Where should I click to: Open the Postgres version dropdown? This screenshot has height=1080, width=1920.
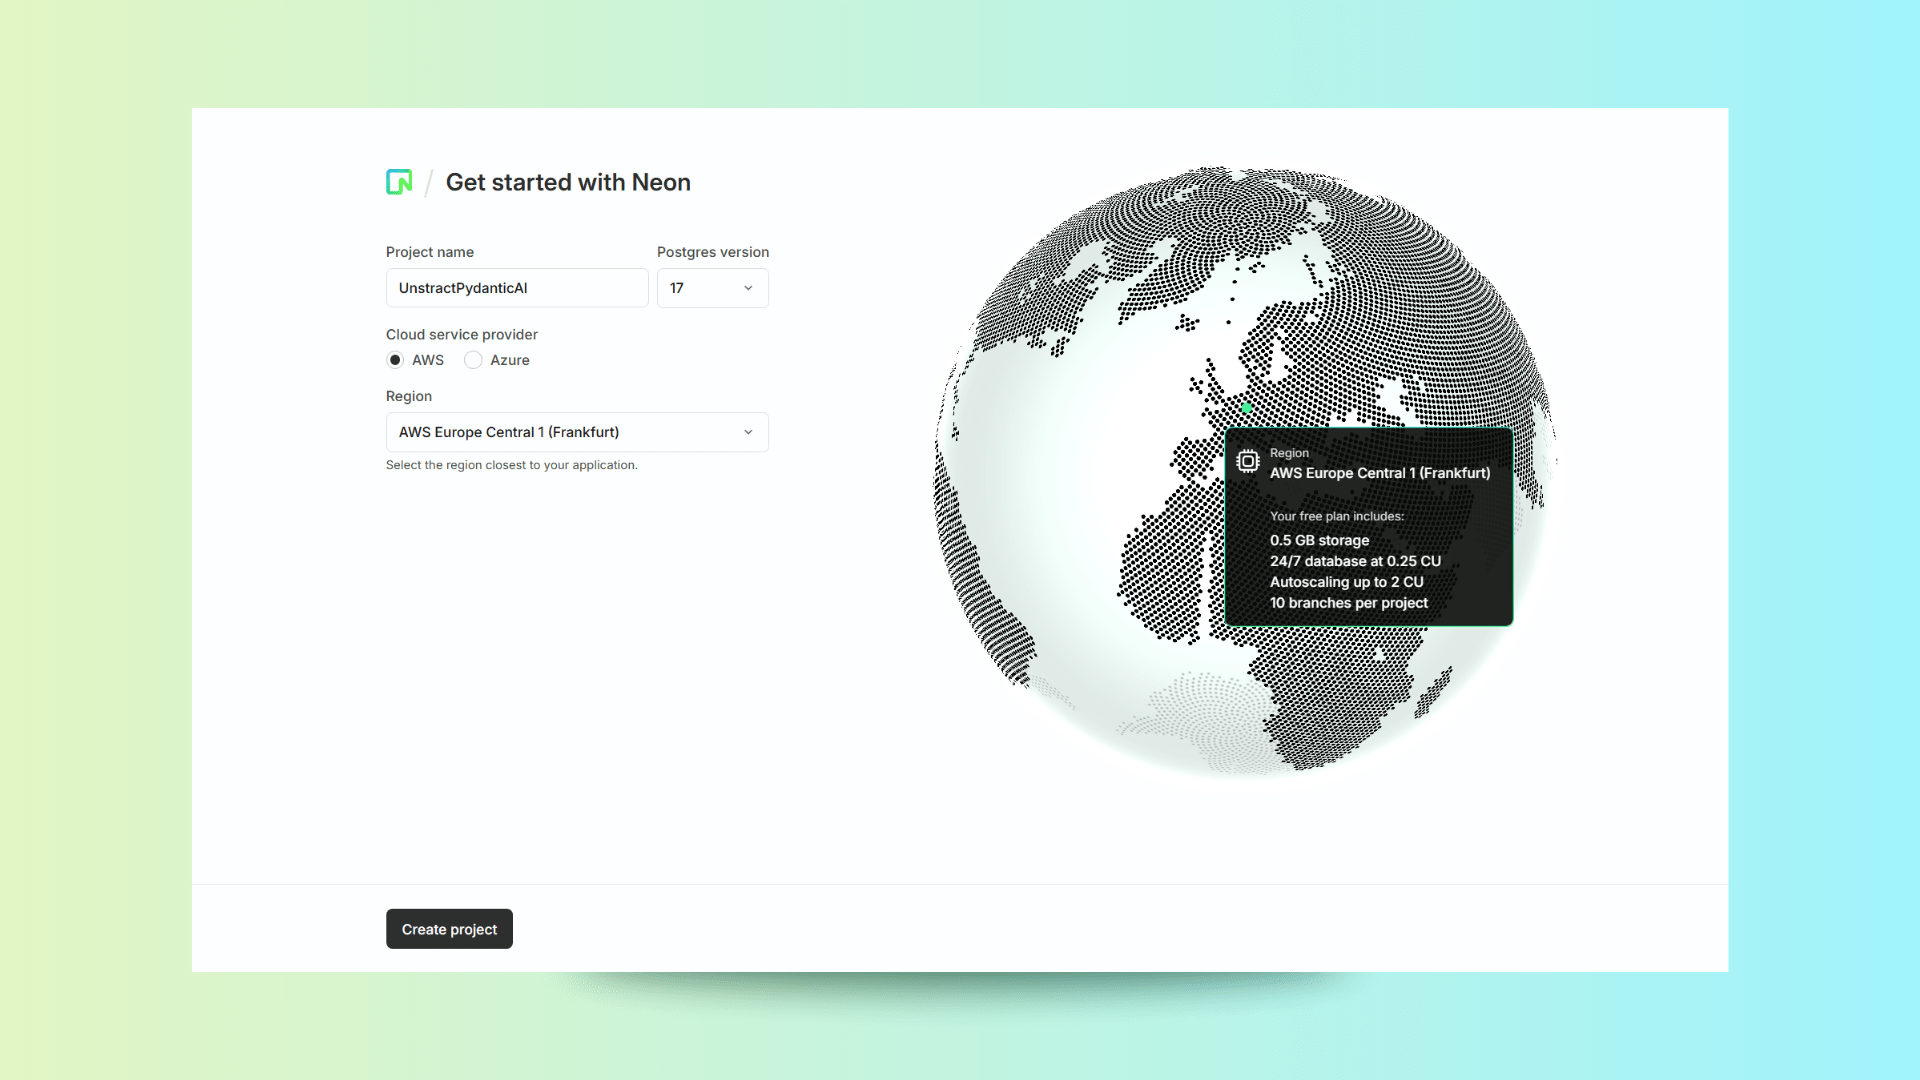click(712, 288)
